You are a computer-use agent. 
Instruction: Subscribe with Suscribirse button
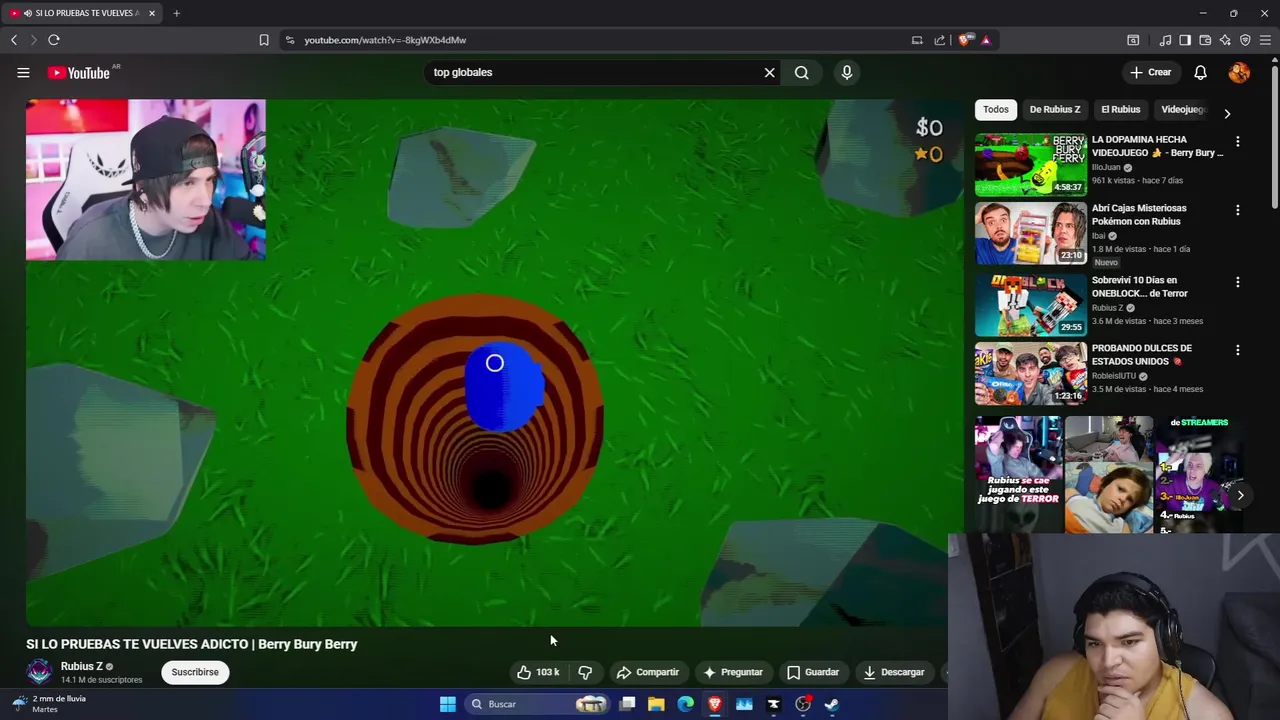point(195,672)
